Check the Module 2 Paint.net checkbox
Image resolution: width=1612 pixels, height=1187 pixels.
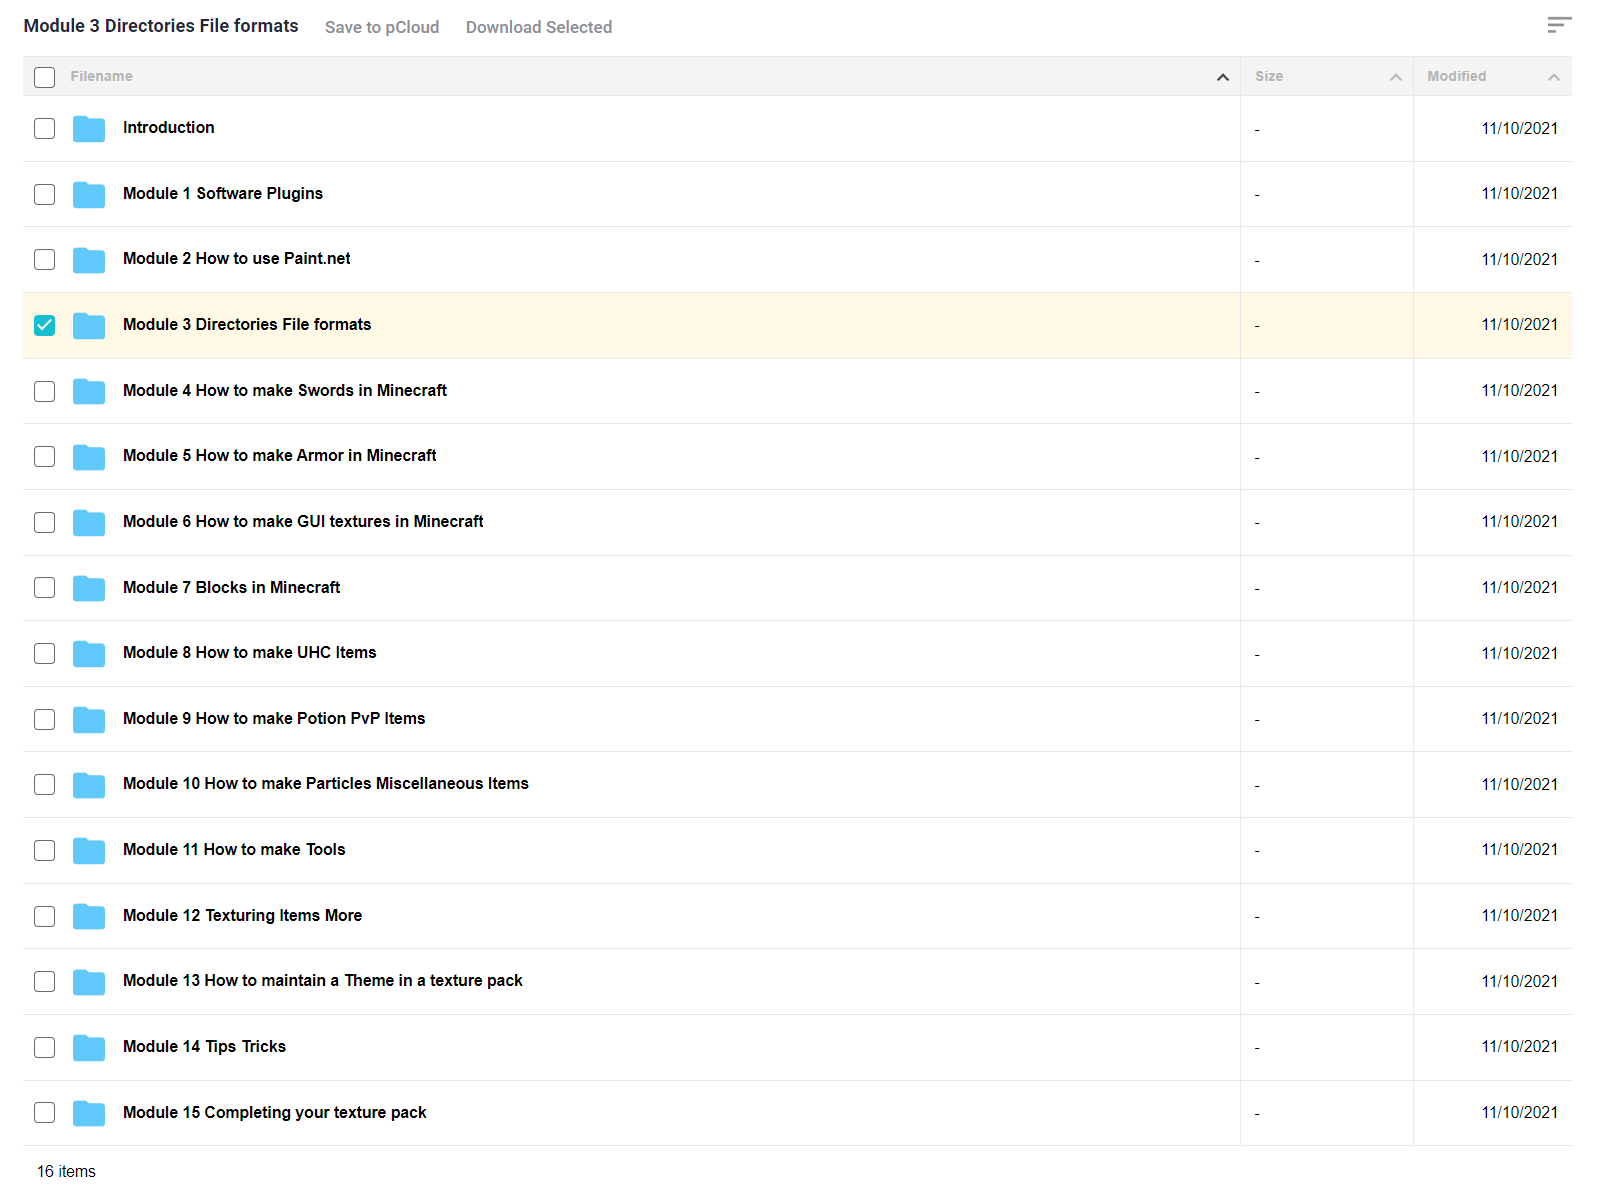pyautogui.click(x=45, y=259)
